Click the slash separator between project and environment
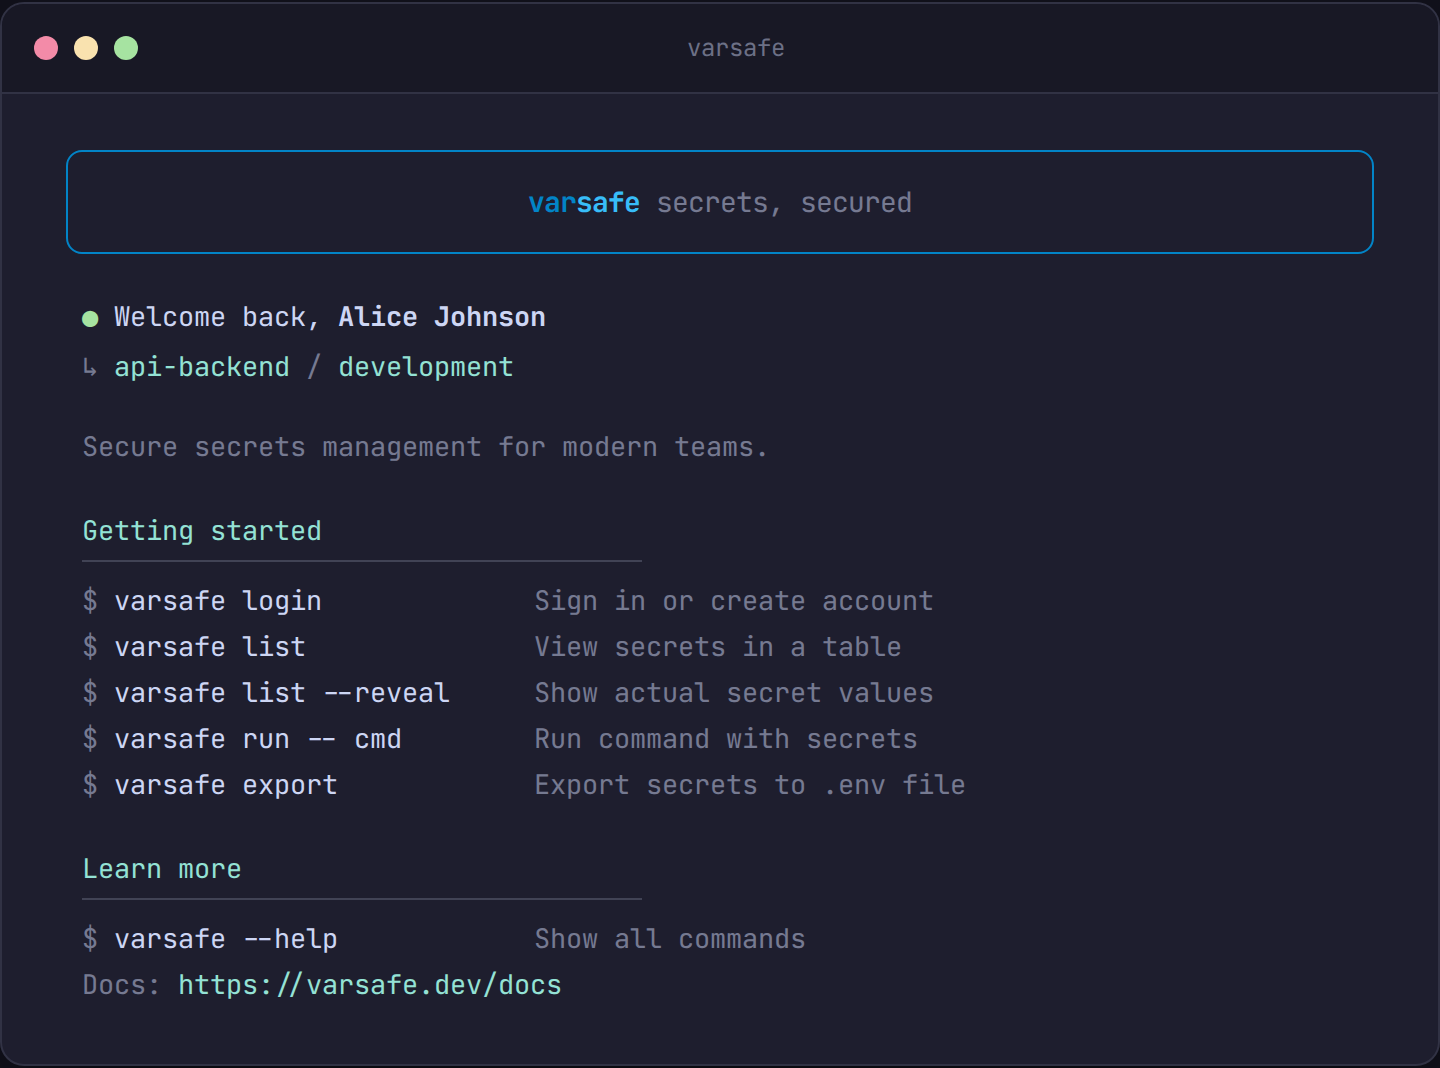 click(313, 367)
